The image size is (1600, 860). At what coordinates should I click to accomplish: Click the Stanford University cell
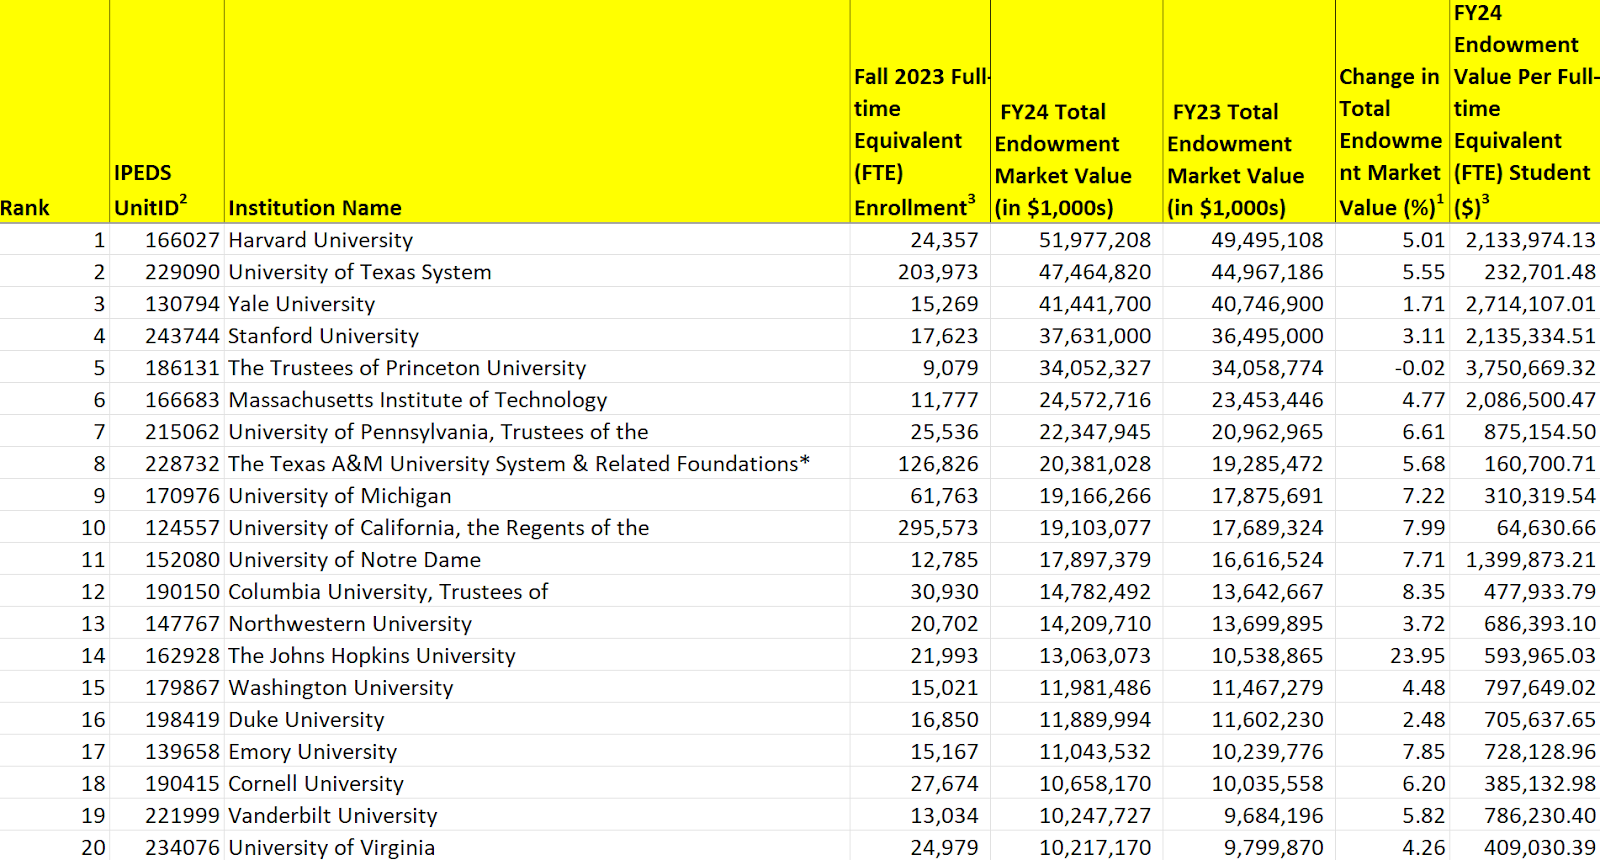tap(537, 335)
